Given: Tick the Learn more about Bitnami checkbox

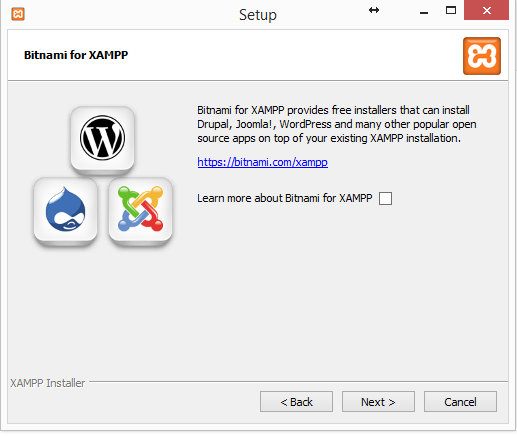Looking at the screenshot, I should pyautogui.click(x=385, y=198).
